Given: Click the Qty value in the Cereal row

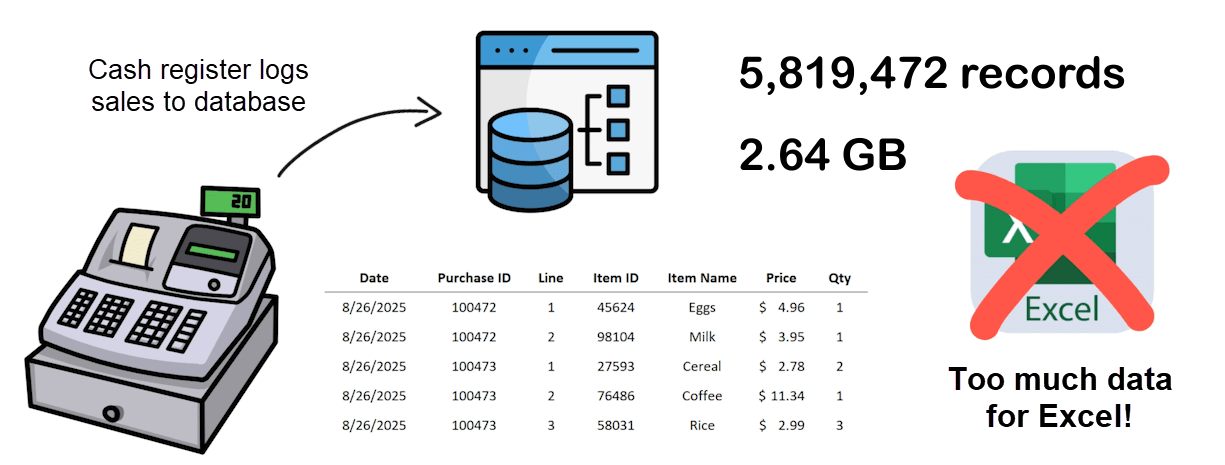Looking at the screenshot, I should coord(840,366).
